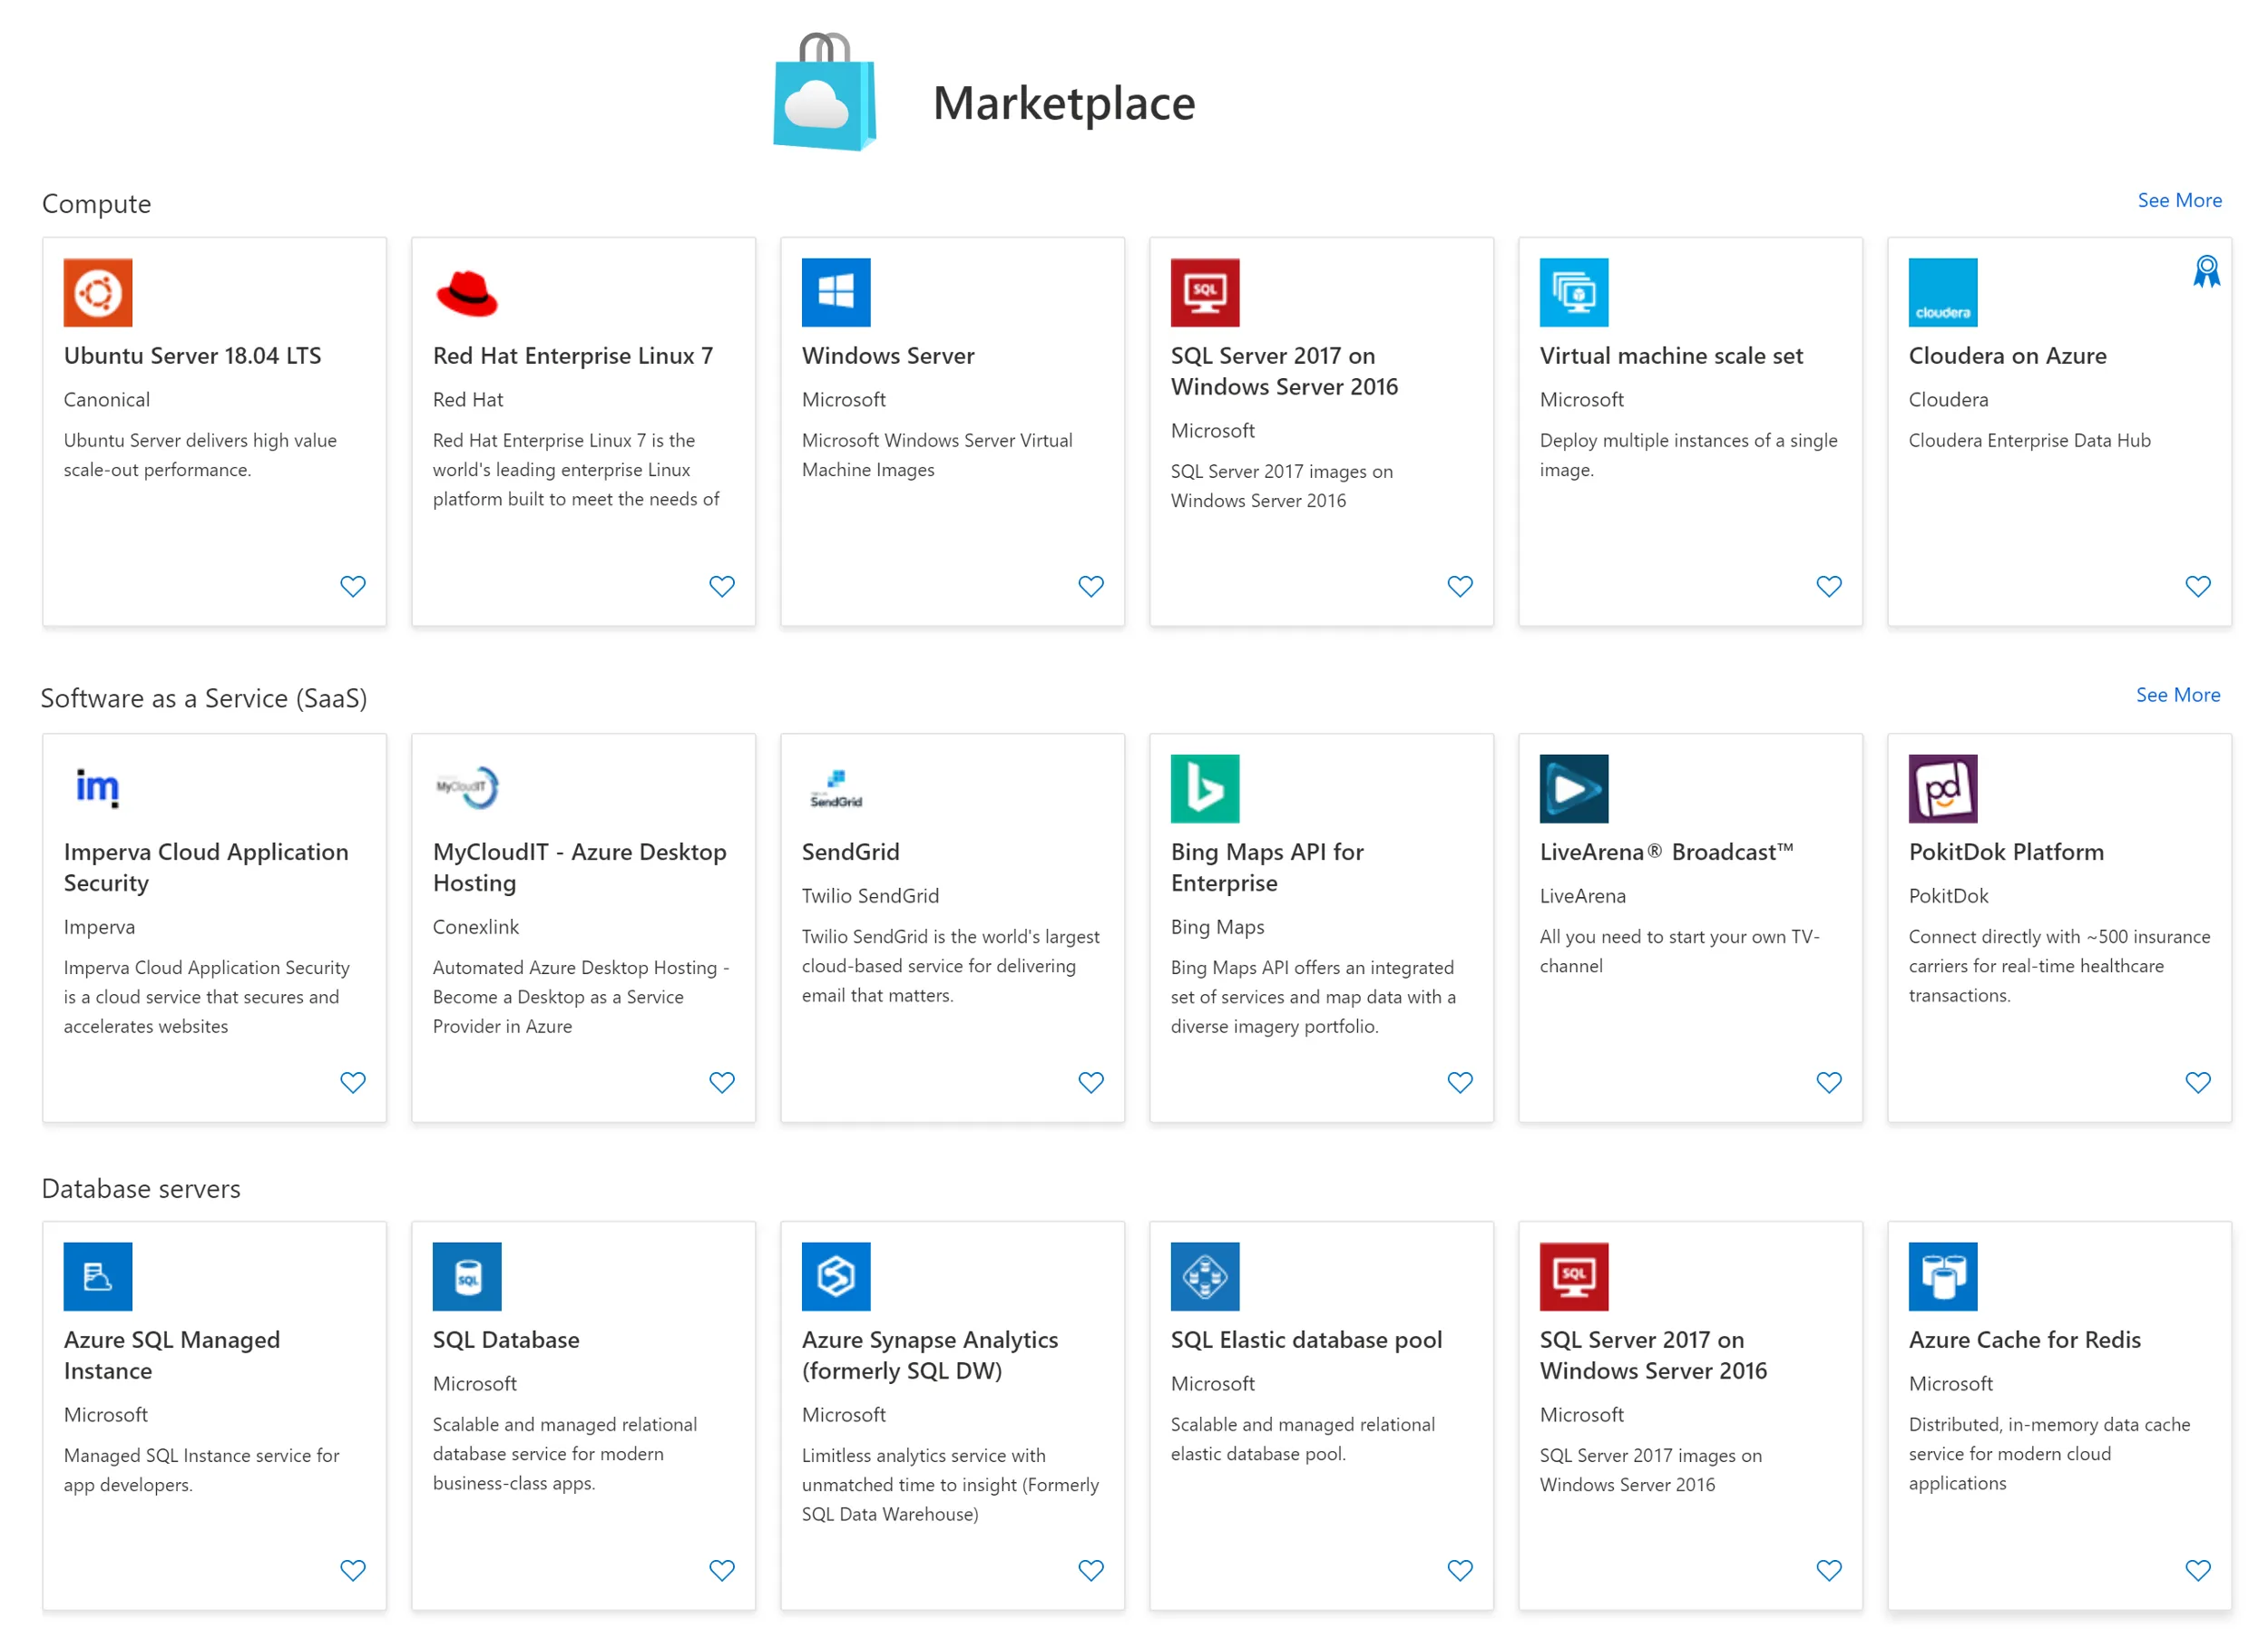Toggle heart on SQL Database card
Image resolution: width=2268 pixels, height=1648 pixels.
[x=722, y=1570]
